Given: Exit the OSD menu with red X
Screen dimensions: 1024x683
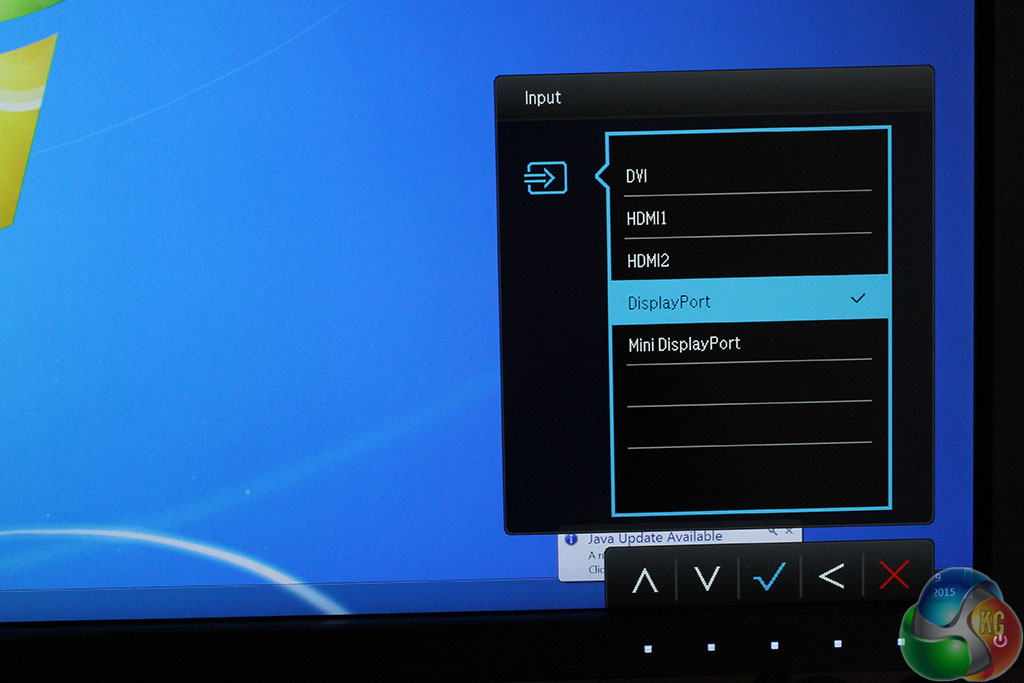Looking at the screenshot, I should [x=893, y=575].
